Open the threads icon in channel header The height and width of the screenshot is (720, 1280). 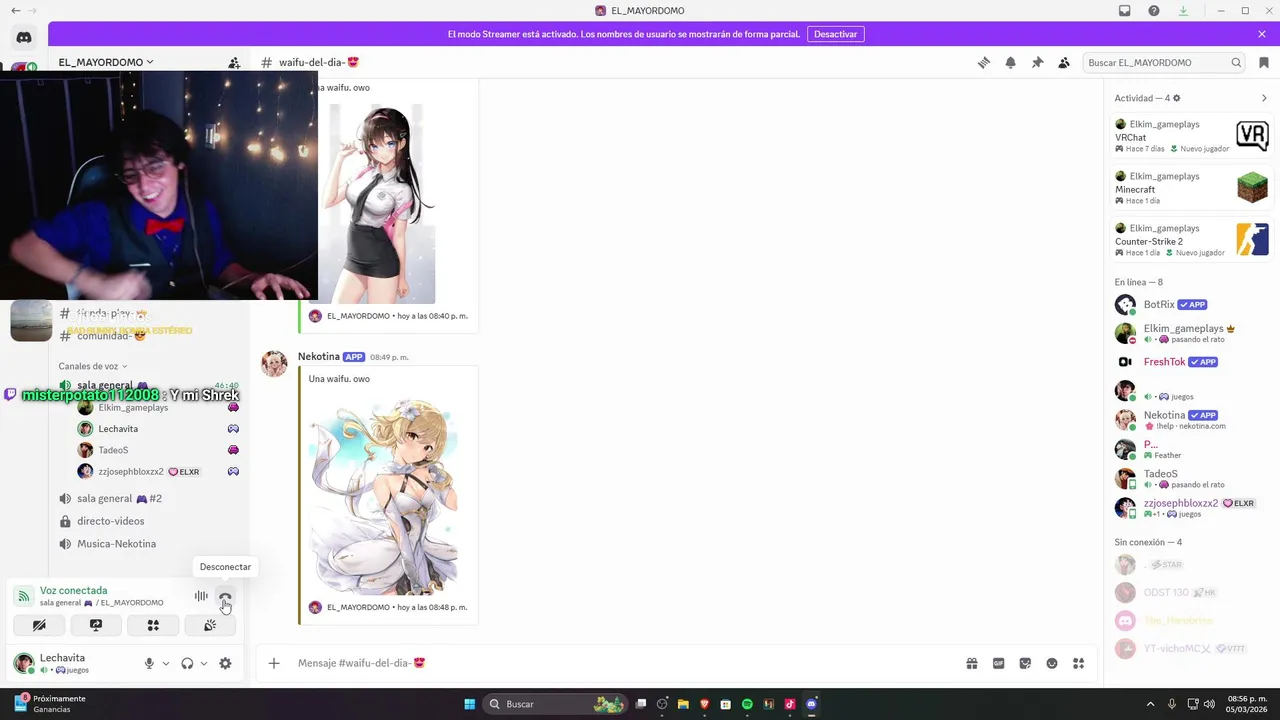pyautogui.click(x=984, y=62)
